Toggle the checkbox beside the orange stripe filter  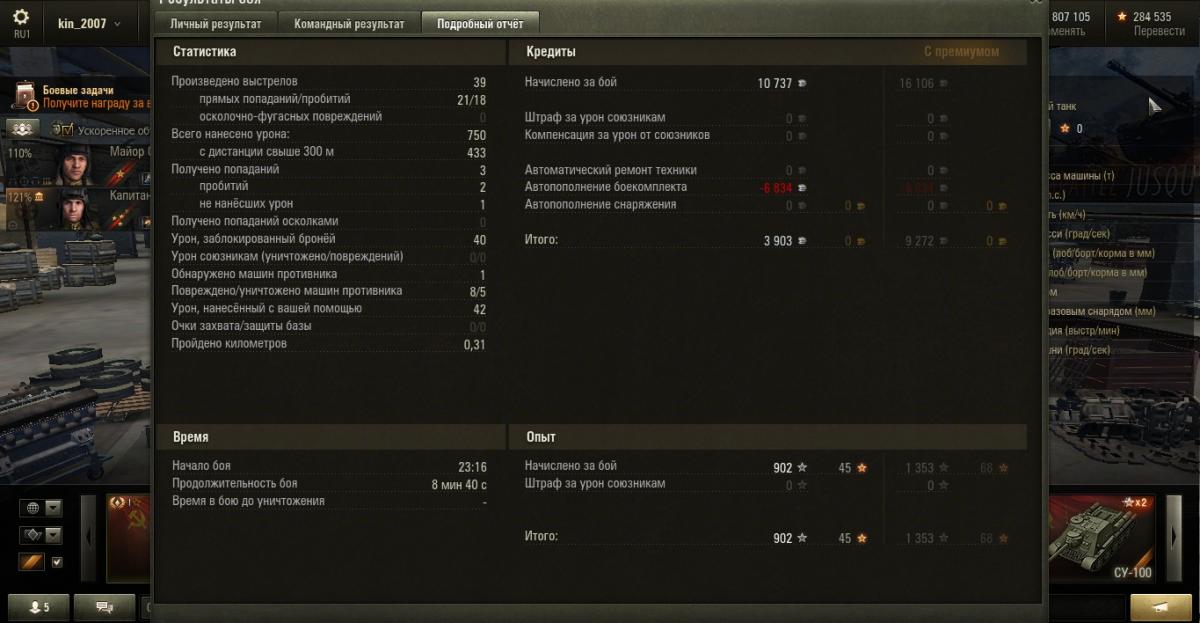click(x=57, y=562)
